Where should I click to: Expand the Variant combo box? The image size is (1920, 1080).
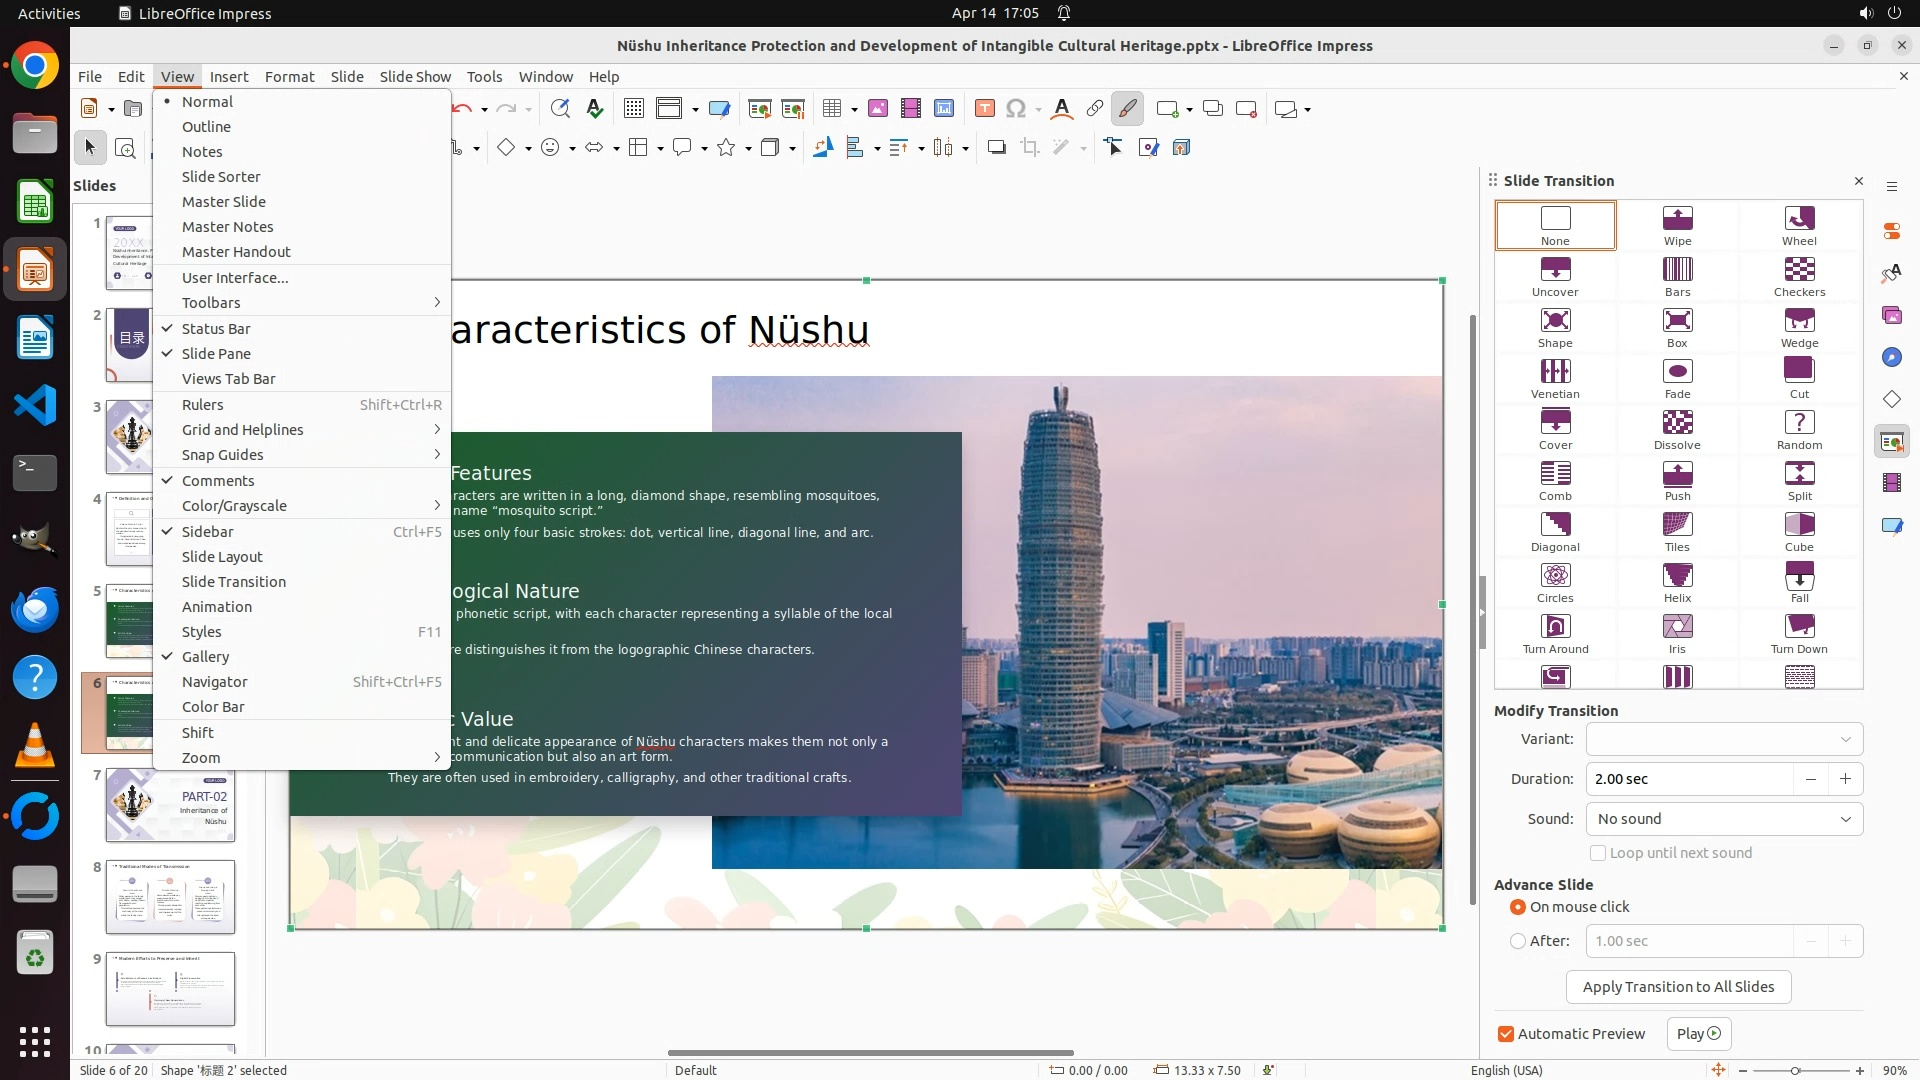pyautogui.click(x=1724, y=739)
